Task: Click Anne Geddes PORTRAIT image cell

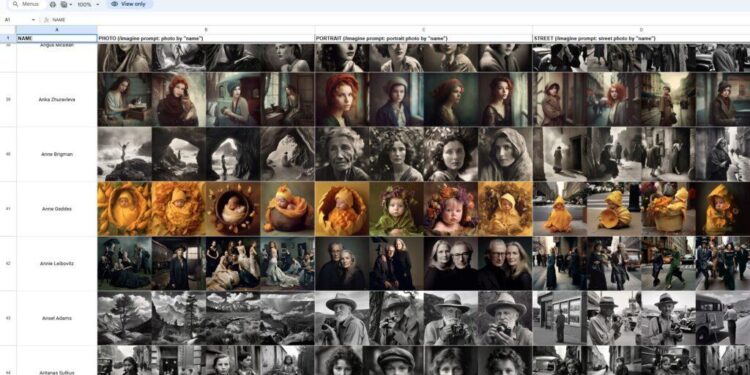Action: [x=424, y=209]
